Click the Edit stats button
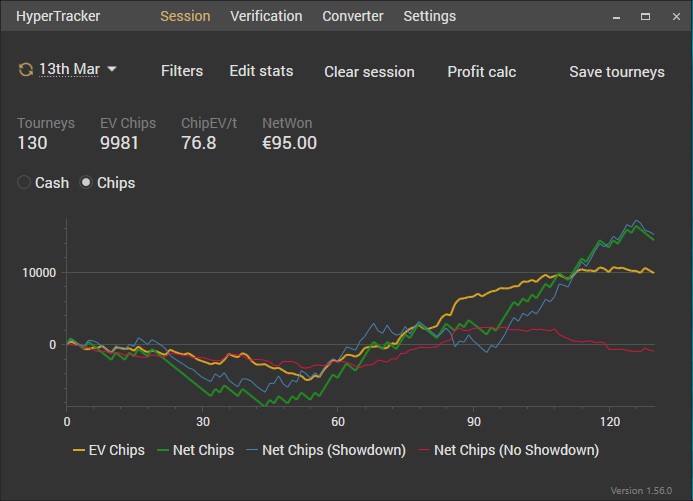Viewport: 693px width, 501px height. coord(261,71)
